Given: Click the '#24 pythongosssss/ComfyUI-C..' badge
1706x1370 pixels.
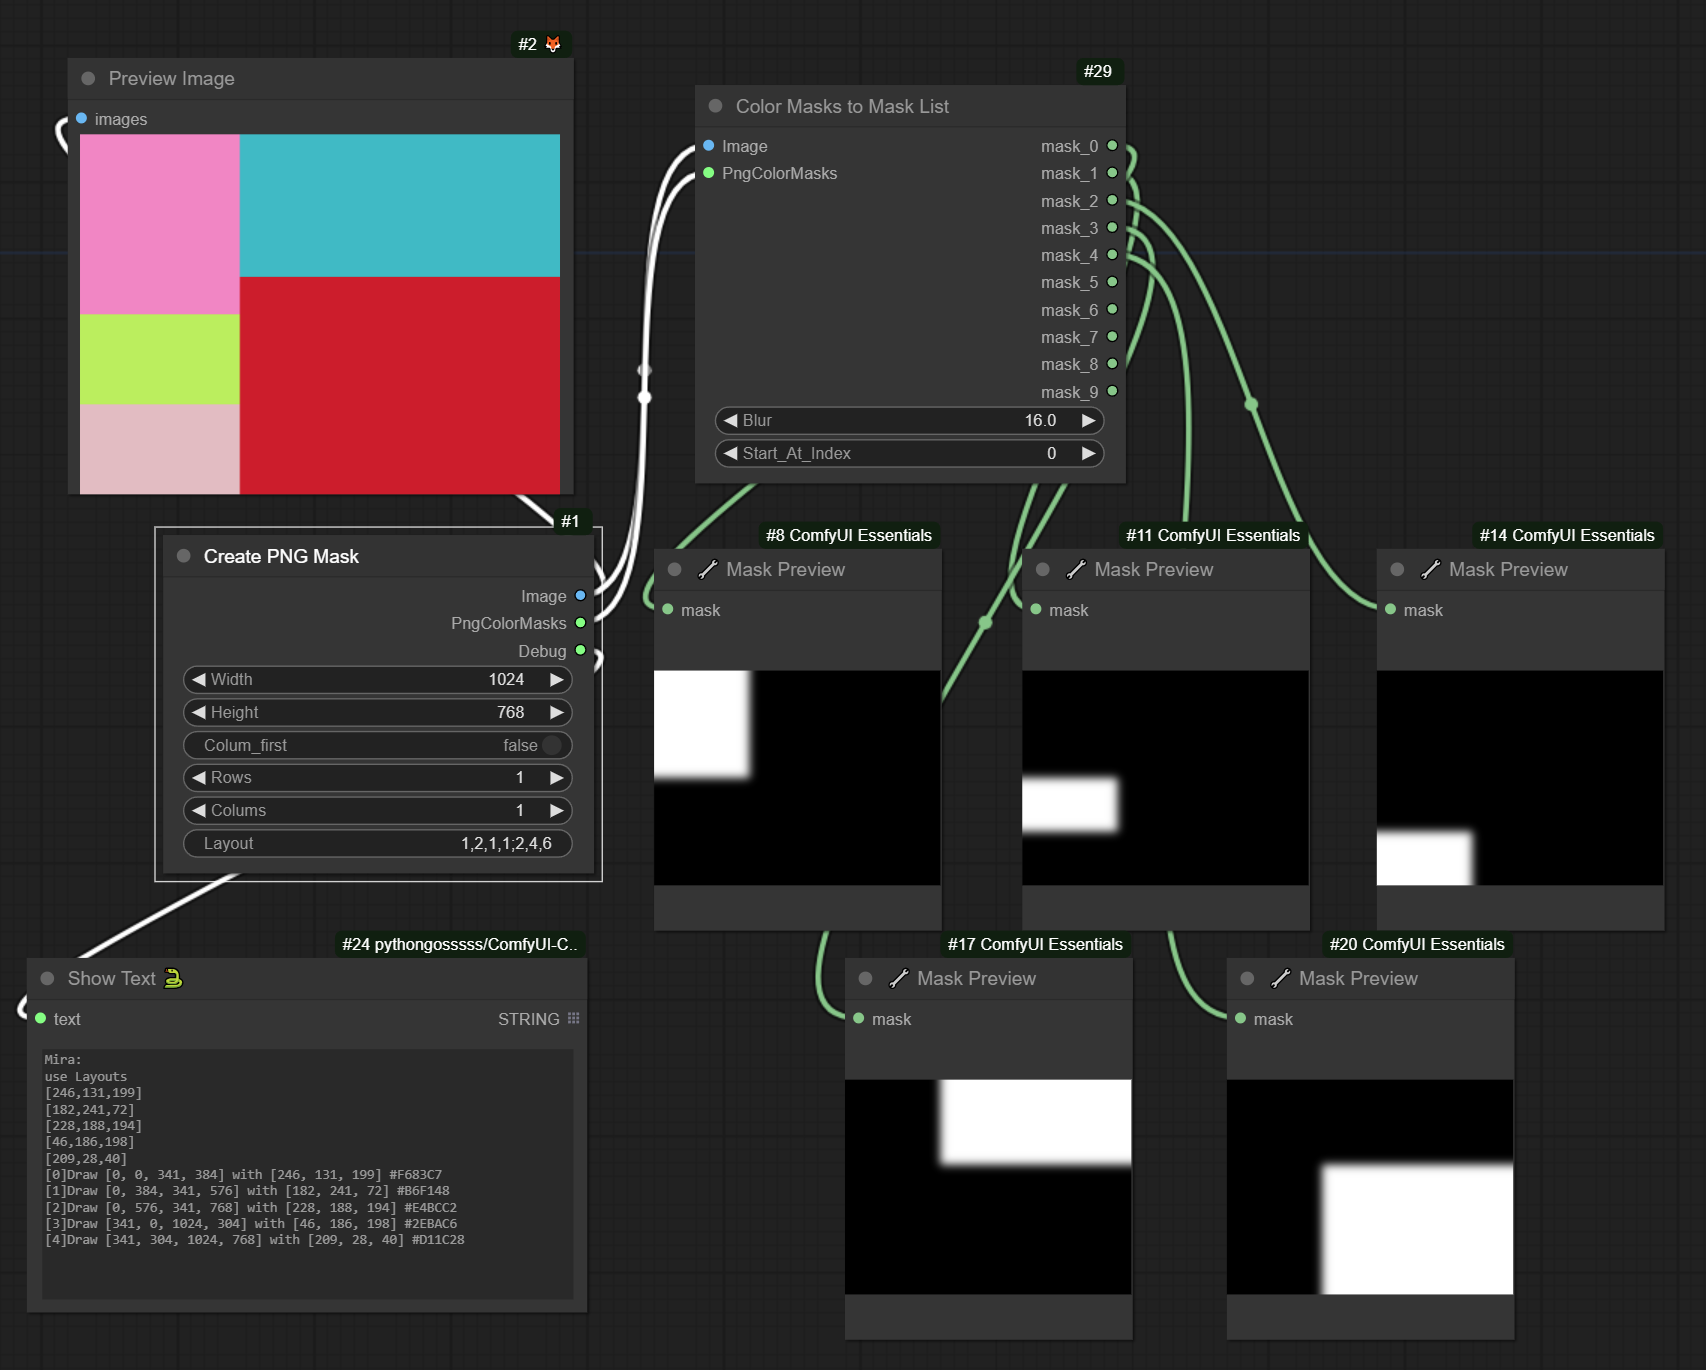Looking at the screenshot, I should [460, 944].
